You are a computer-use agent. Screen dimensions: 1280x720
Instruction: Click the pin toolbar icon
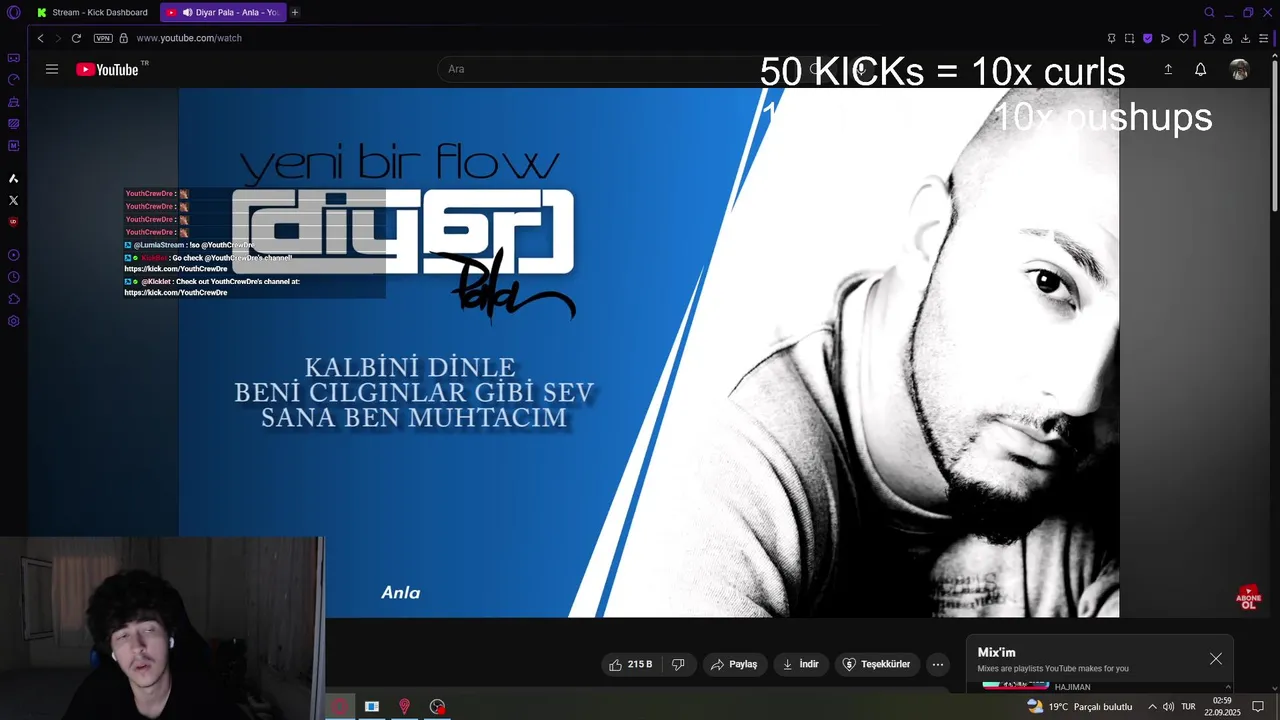click(x=1111, y=38)
